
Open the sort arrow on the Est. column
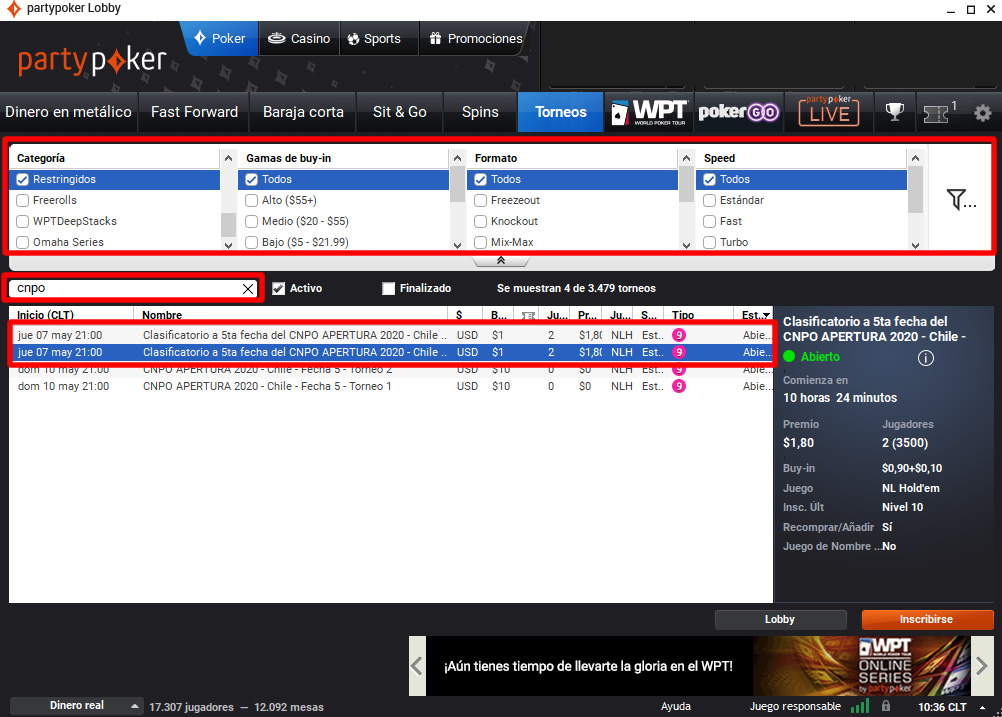pos(766,316)
